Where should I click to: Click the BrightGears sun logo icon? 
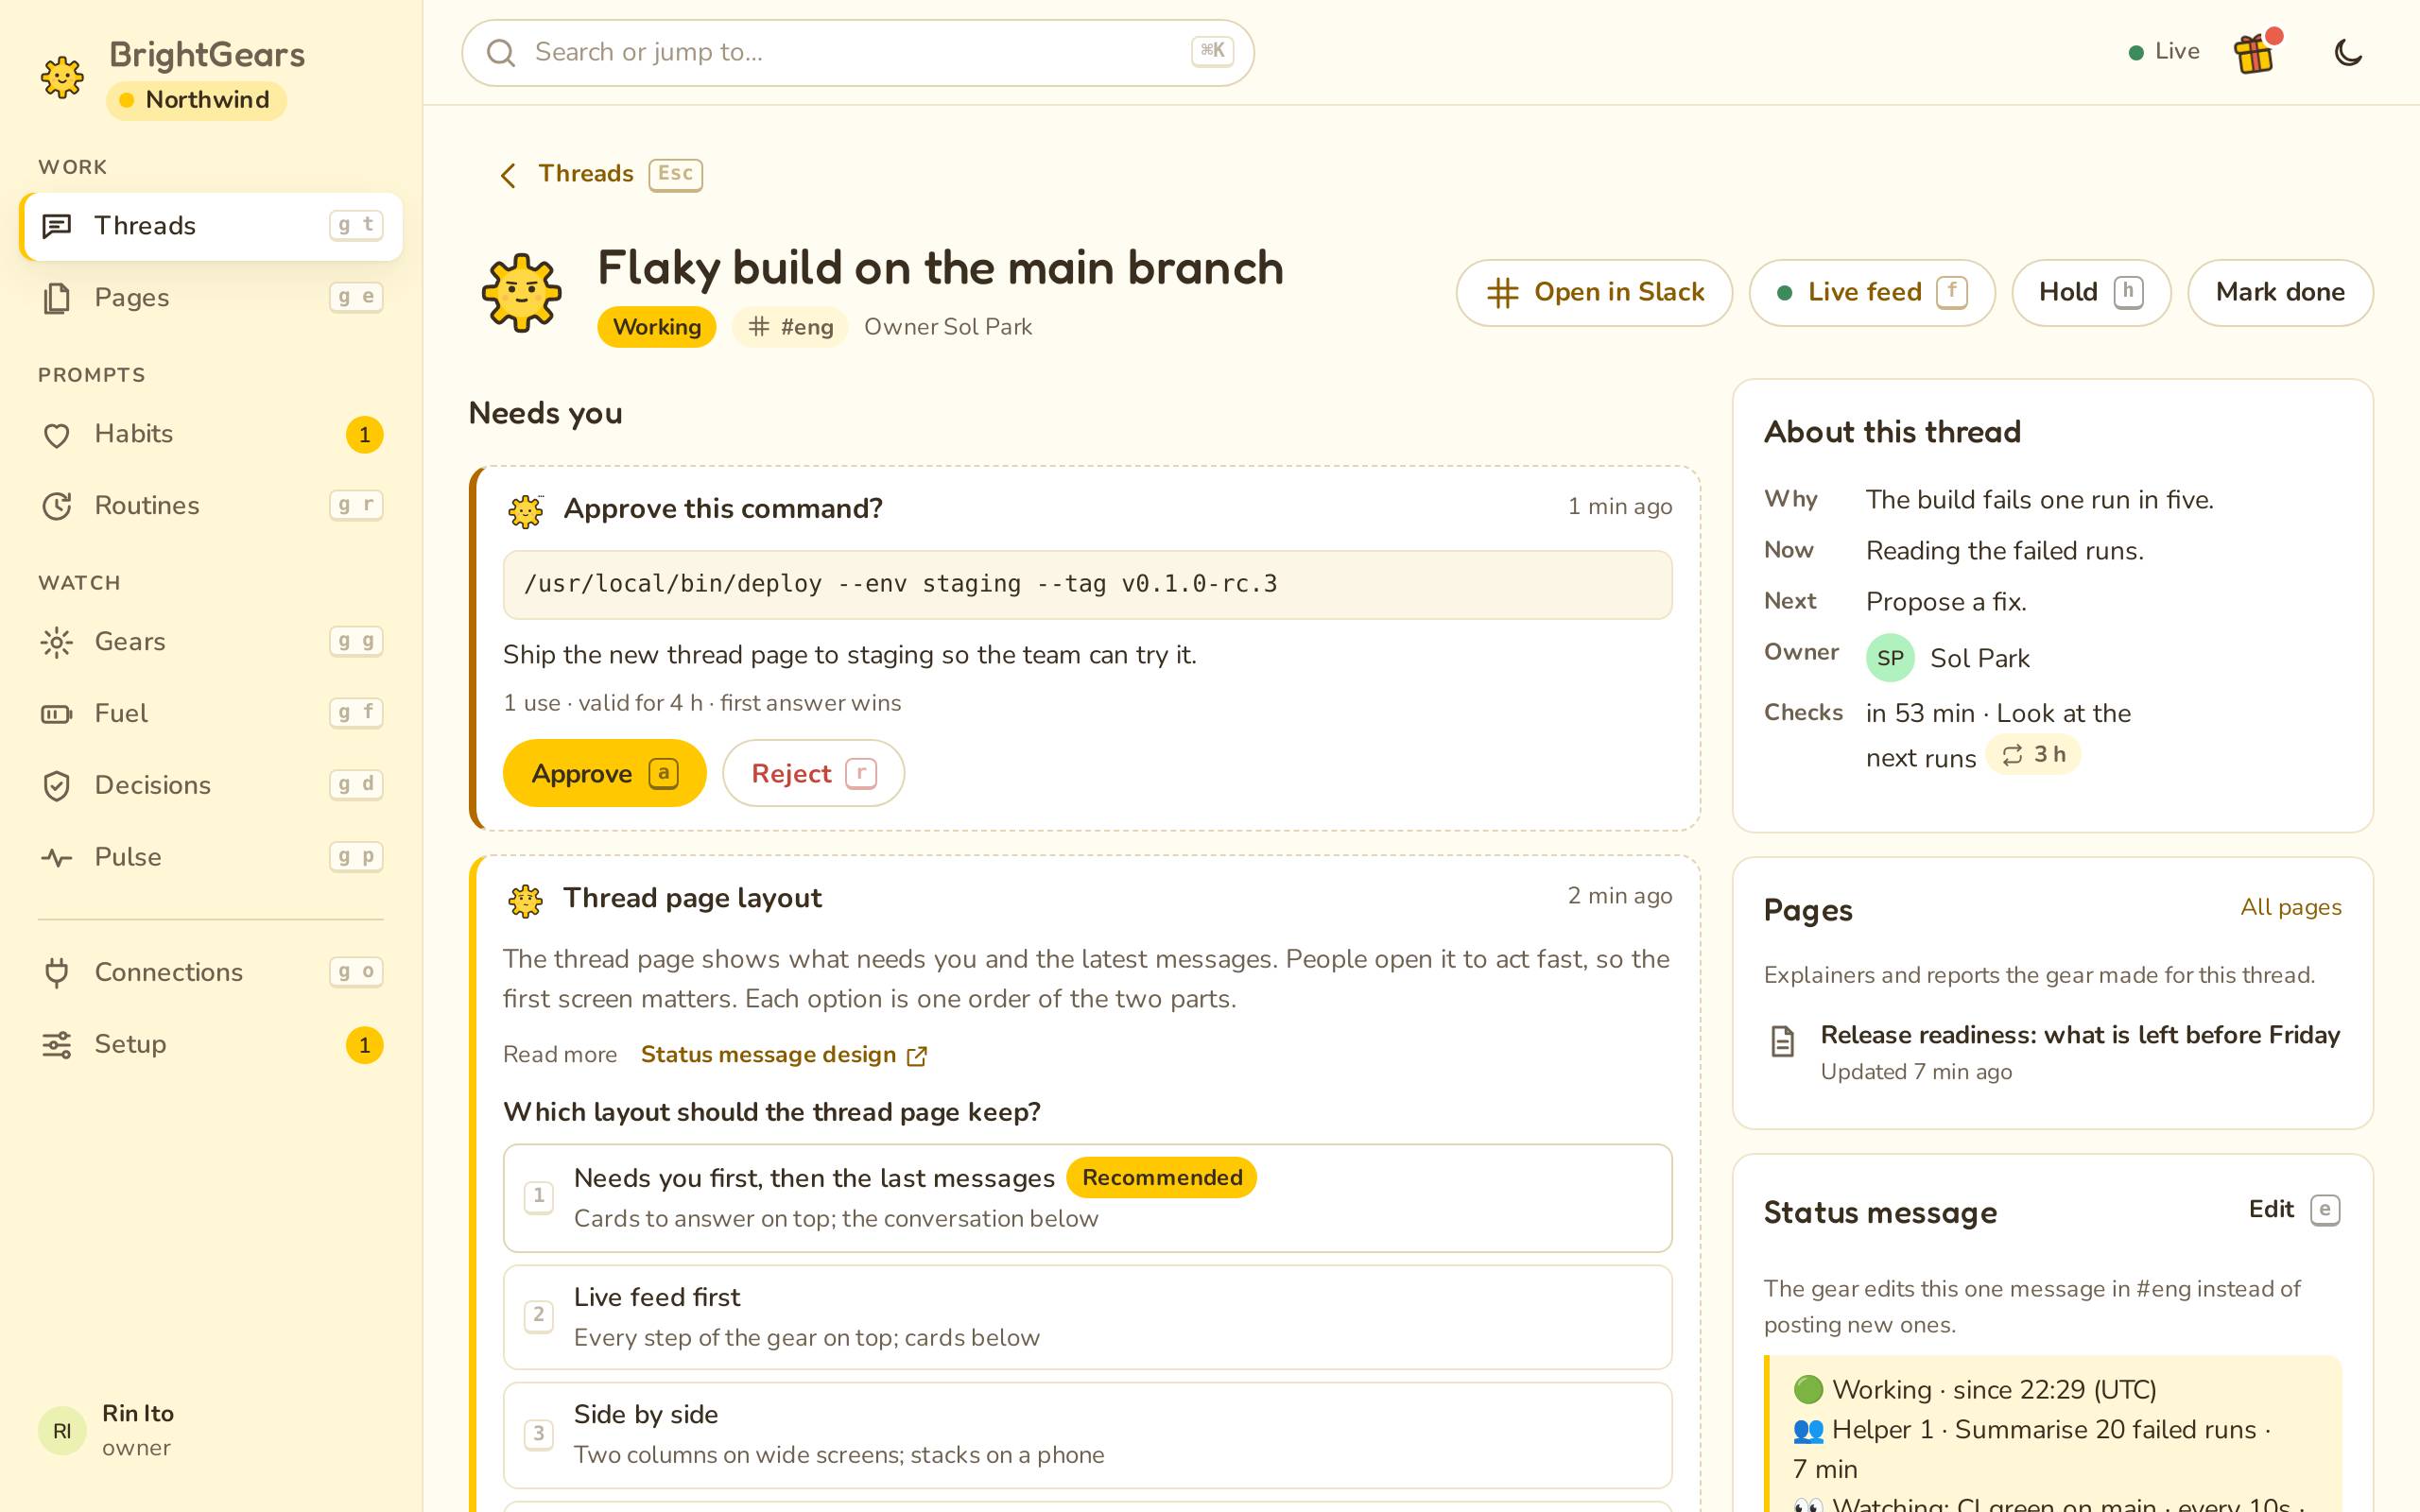(x=62, y=77)
